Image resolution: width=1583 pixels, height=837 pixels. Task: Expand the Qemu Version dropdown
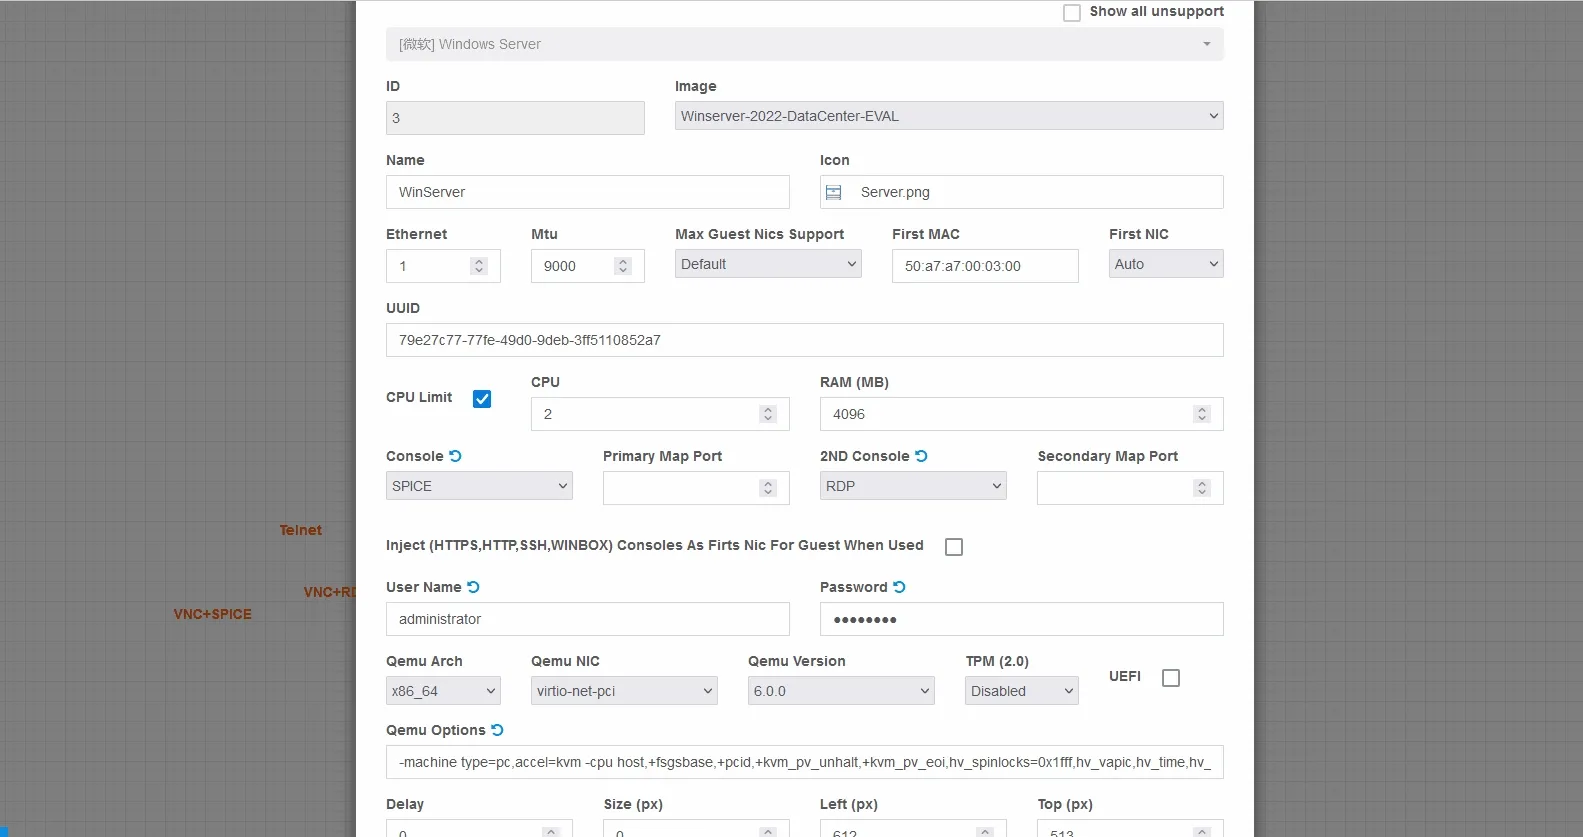840,691
